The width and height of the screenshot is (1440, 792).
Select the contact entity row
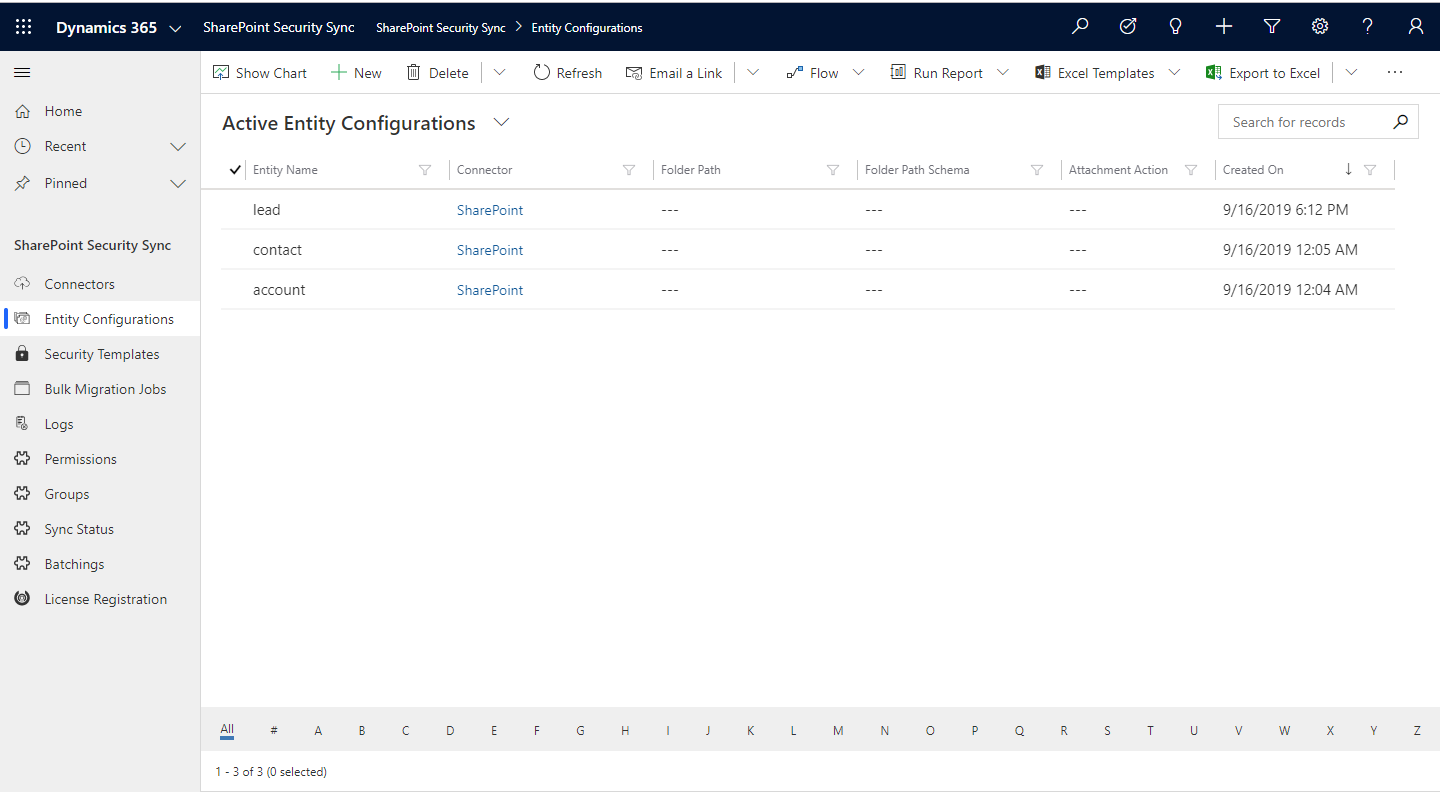coord(808,250)
